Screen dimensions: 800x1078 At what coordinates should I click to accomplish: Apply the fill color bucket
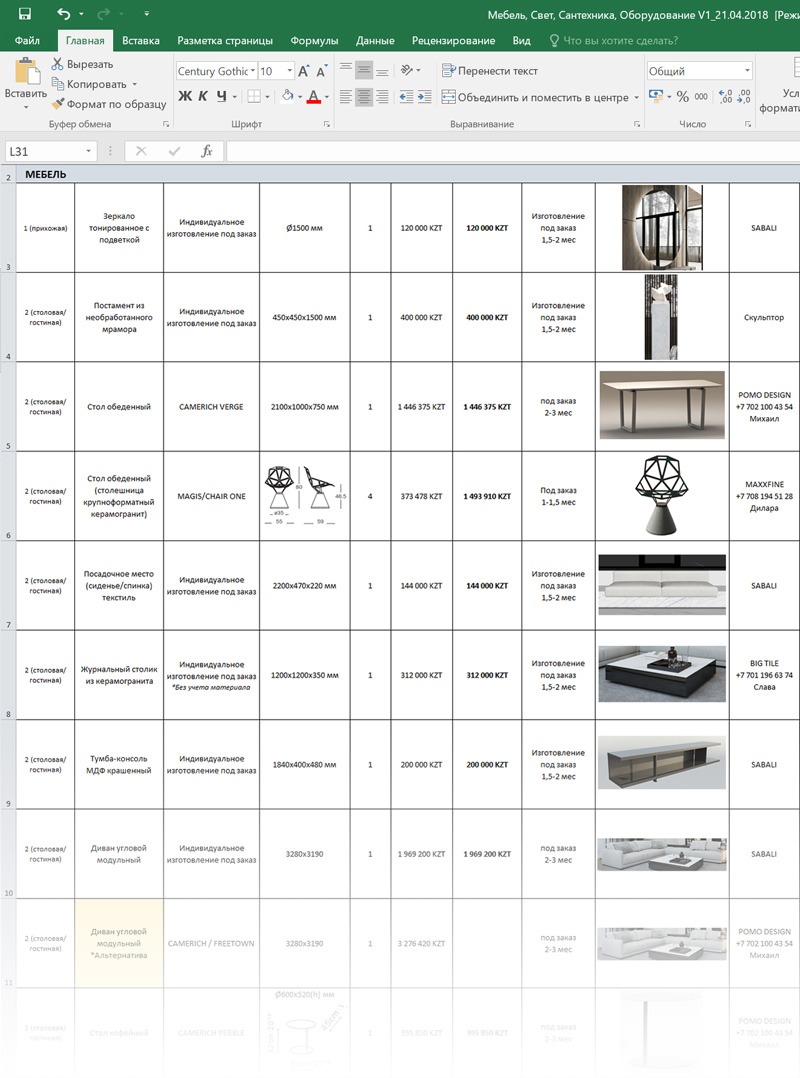coord(287,96)
